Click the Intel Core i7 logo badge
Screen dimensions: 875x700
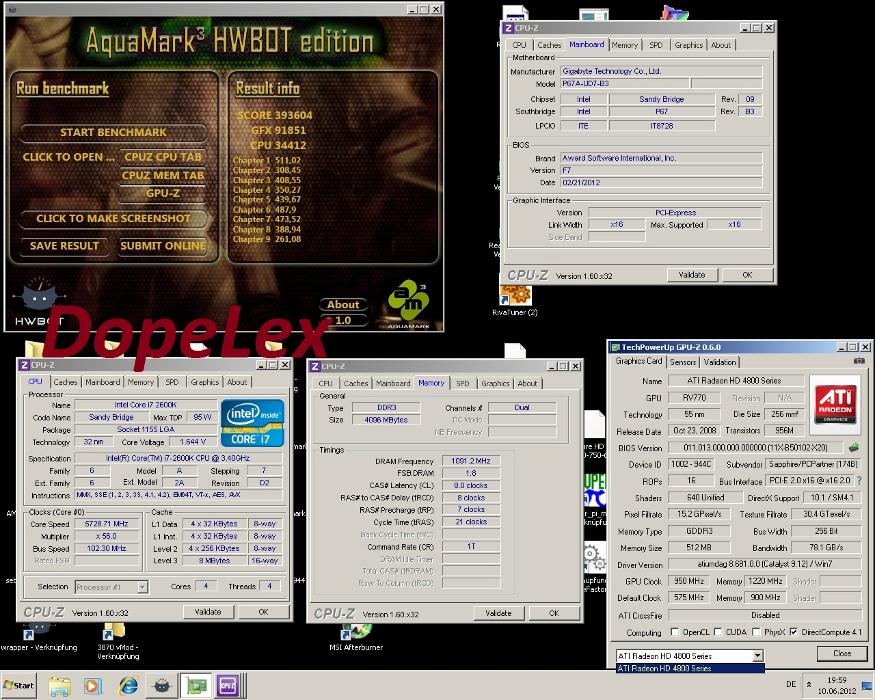click(253, 423)
